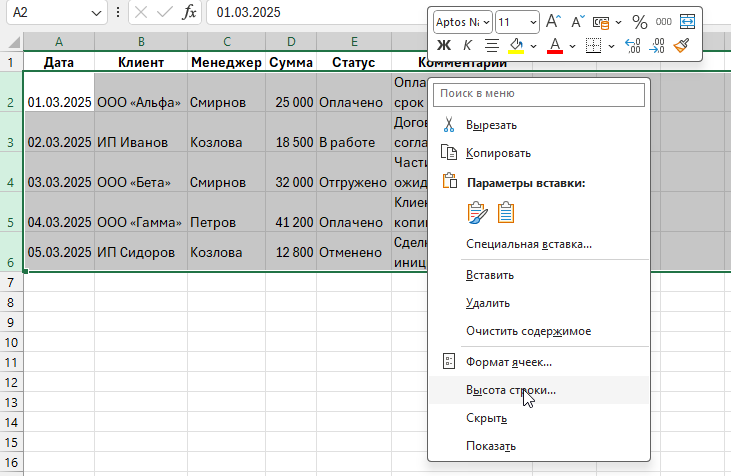Image resolution: width=731 pixels, height=476 pixels.
Task: Expand the Name Box A2 dropdown
Action: (96, 13)
